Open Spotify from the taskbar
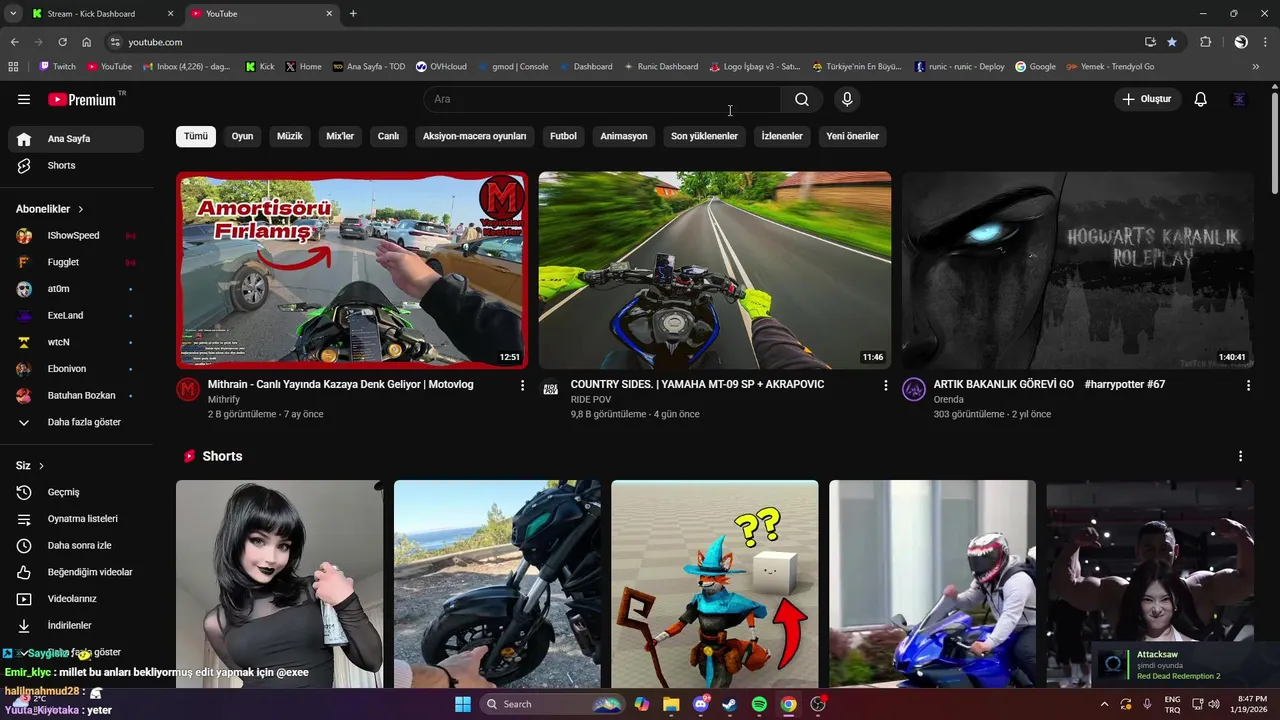The width and height of the screenshot is (1280, 720). (759, 704)
